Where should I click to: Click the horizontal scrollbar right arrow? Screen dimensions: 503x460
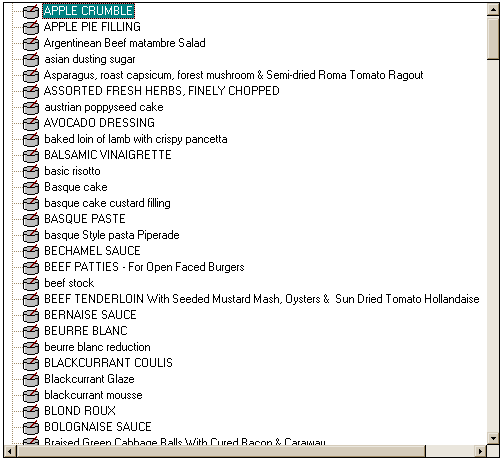(480, 451)
